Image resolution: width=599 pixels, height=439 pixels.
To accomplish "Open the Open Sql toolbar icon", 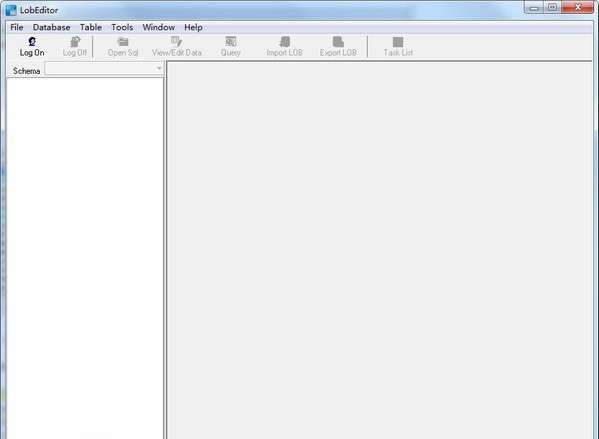I will tap(123, 41).
